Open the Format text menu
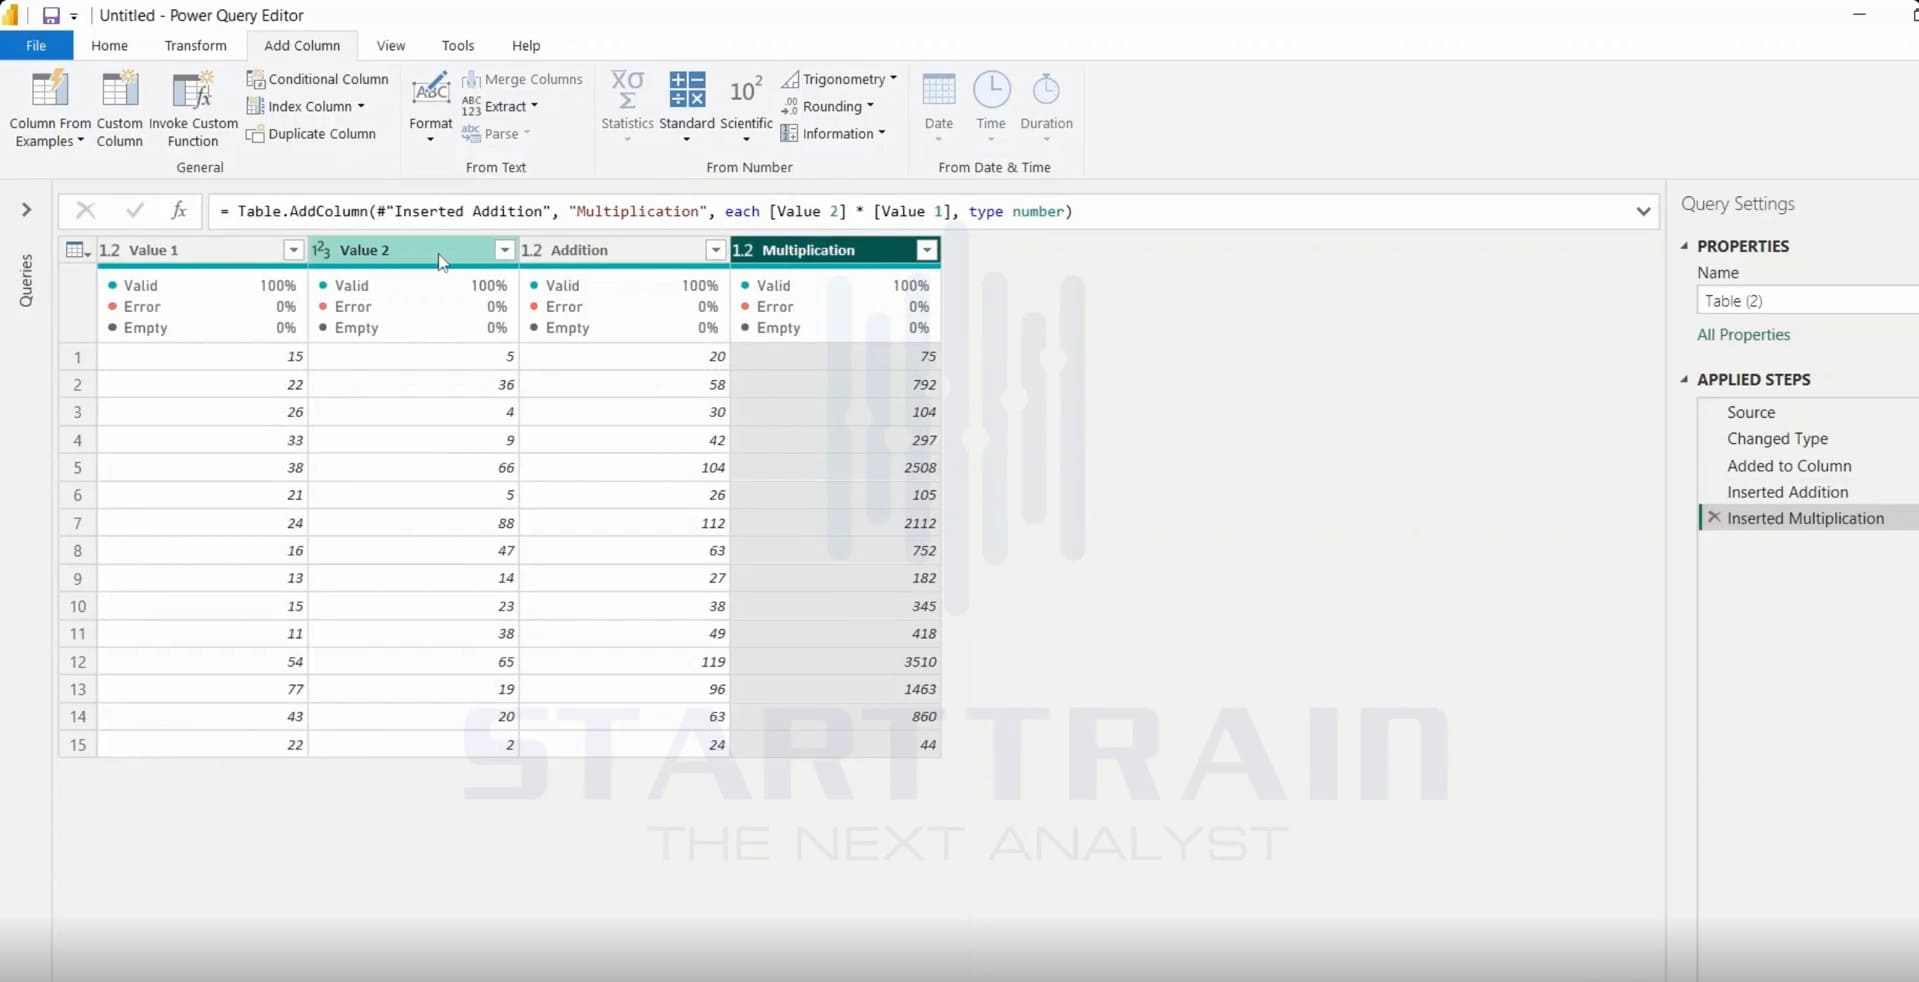 pos(430,108)
